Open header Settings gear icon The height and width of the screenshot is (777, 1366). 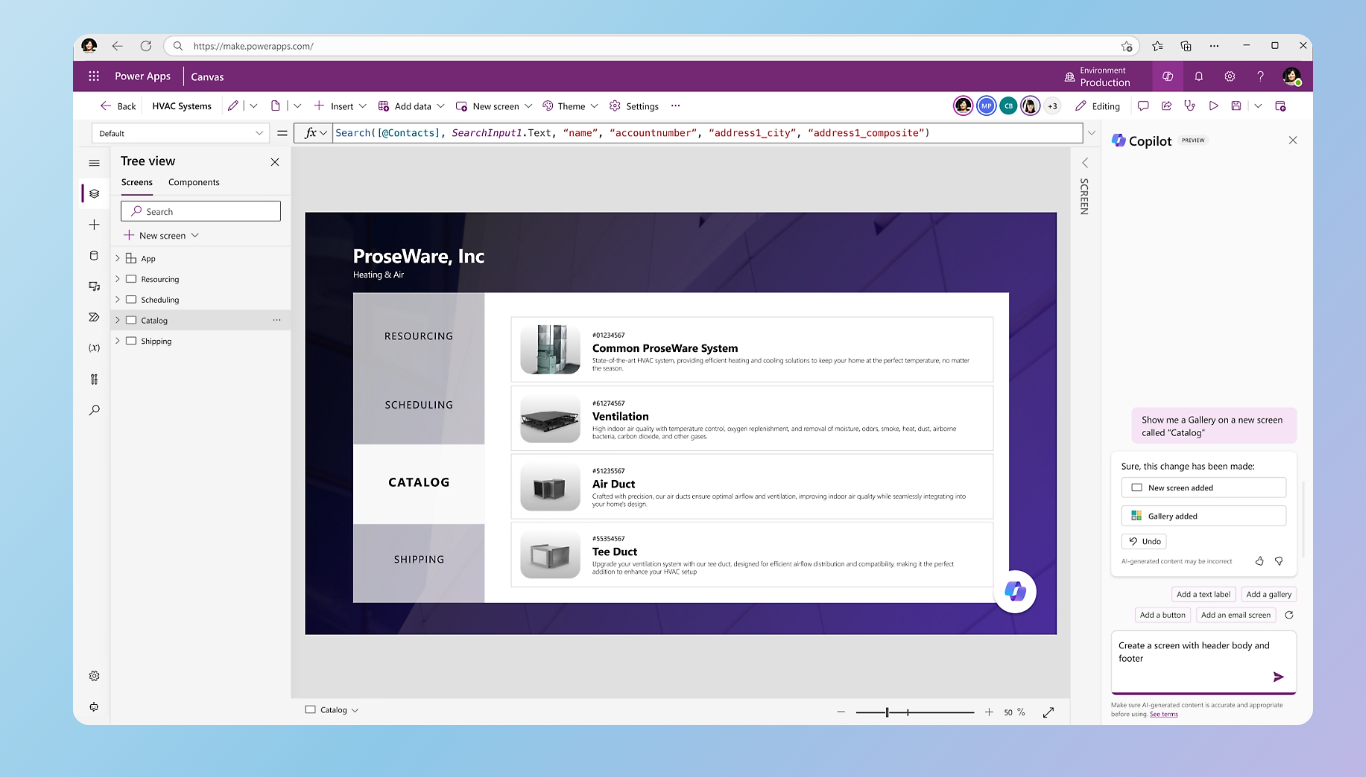pos(1229,76)
